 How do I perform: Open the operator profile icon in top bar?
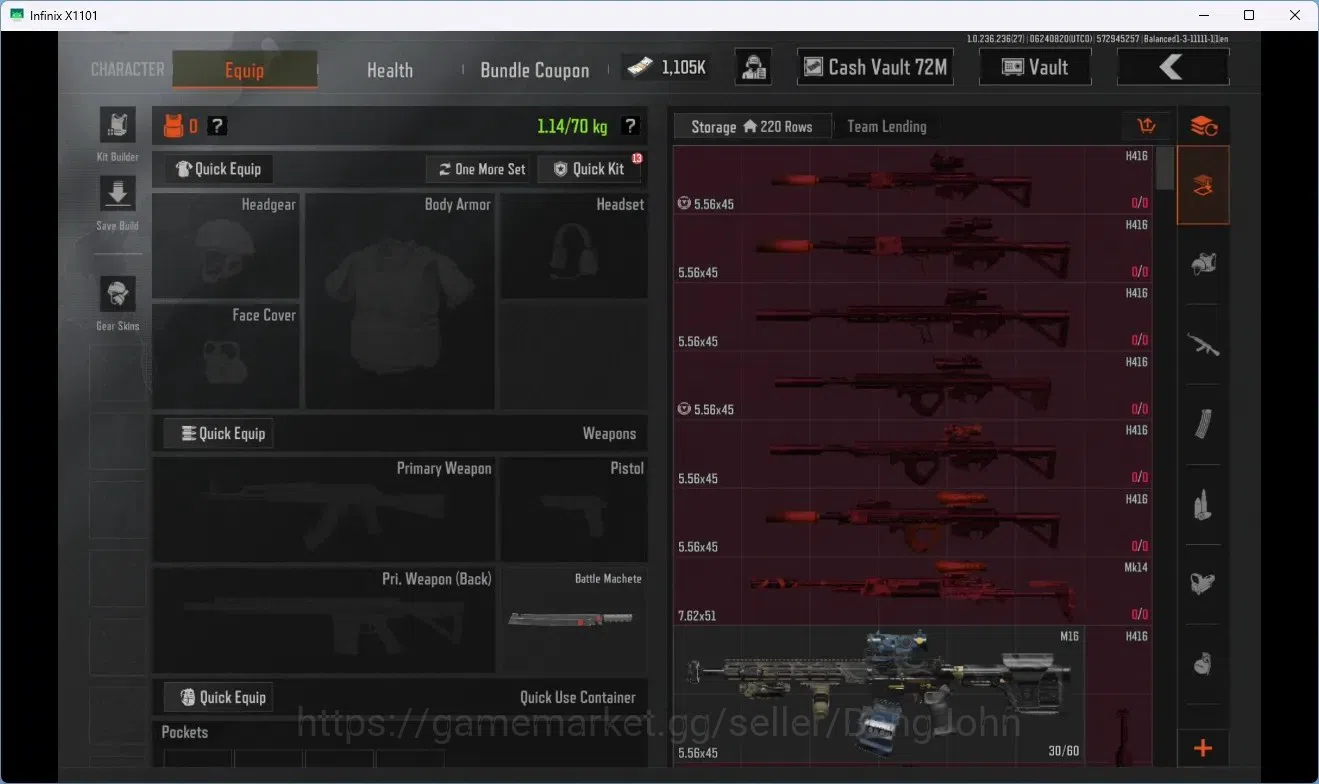click(753, 67)
